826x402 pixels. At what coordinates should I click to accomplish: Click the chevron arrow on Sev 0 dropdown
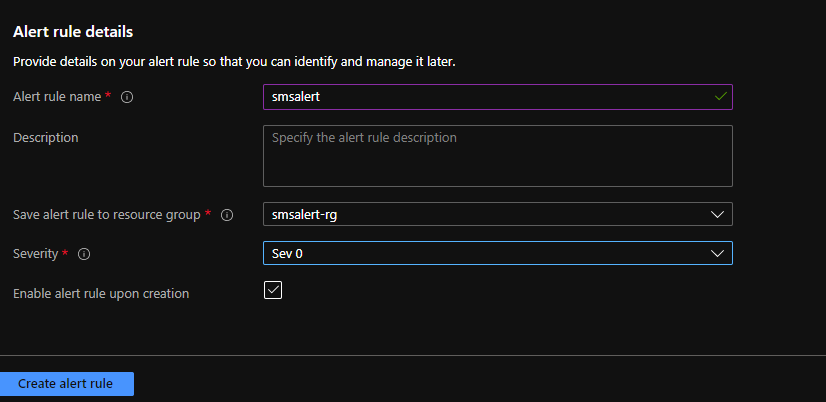[x=717, y=253]
